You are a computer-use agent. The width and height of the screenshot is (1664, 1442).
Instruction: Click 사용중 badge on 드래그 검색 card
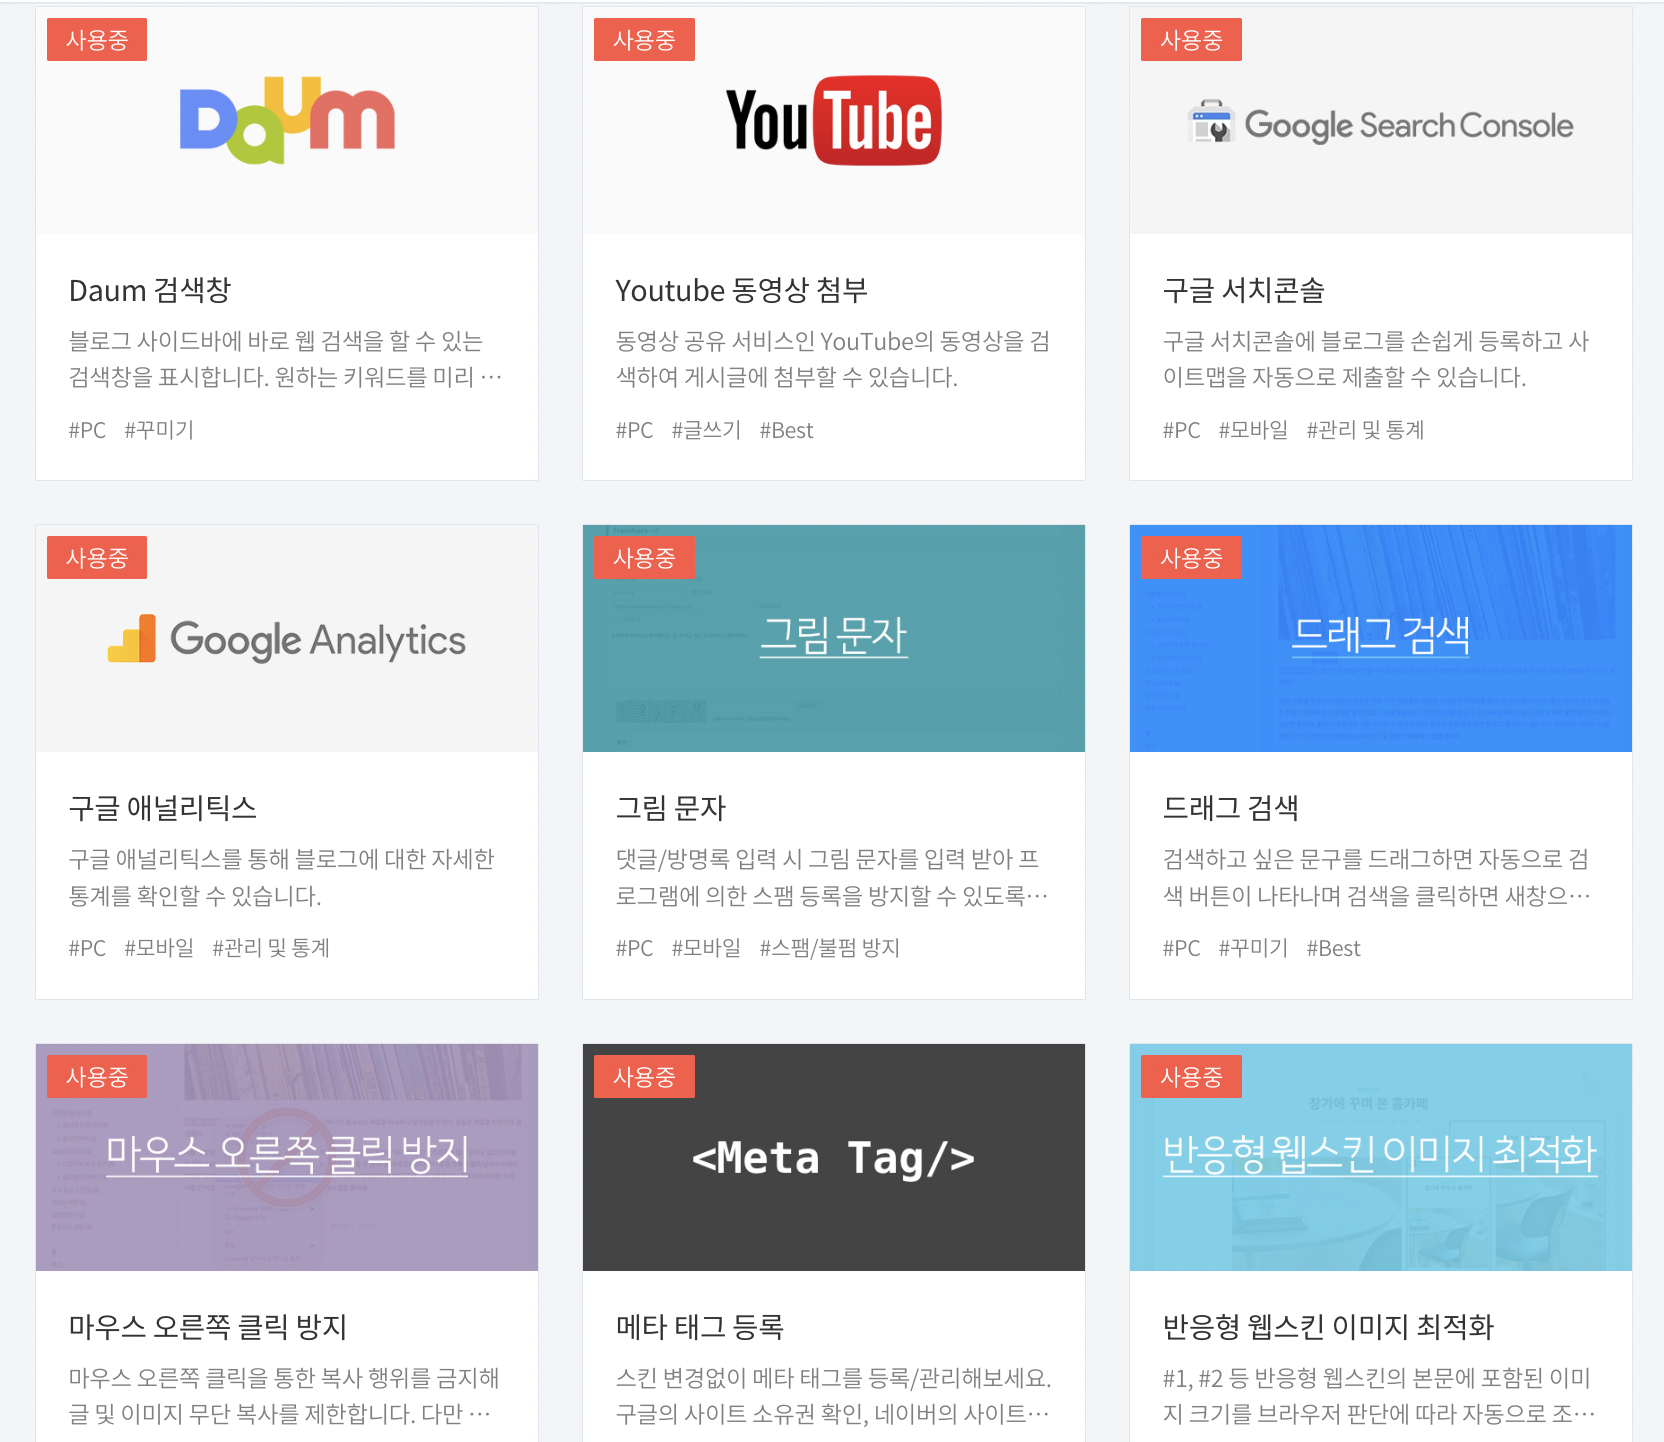click(x=1191, y=558)
